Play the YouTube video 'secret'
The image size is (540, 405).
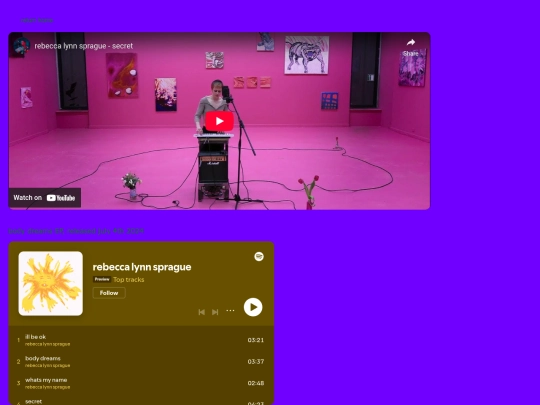pos(219,121)
